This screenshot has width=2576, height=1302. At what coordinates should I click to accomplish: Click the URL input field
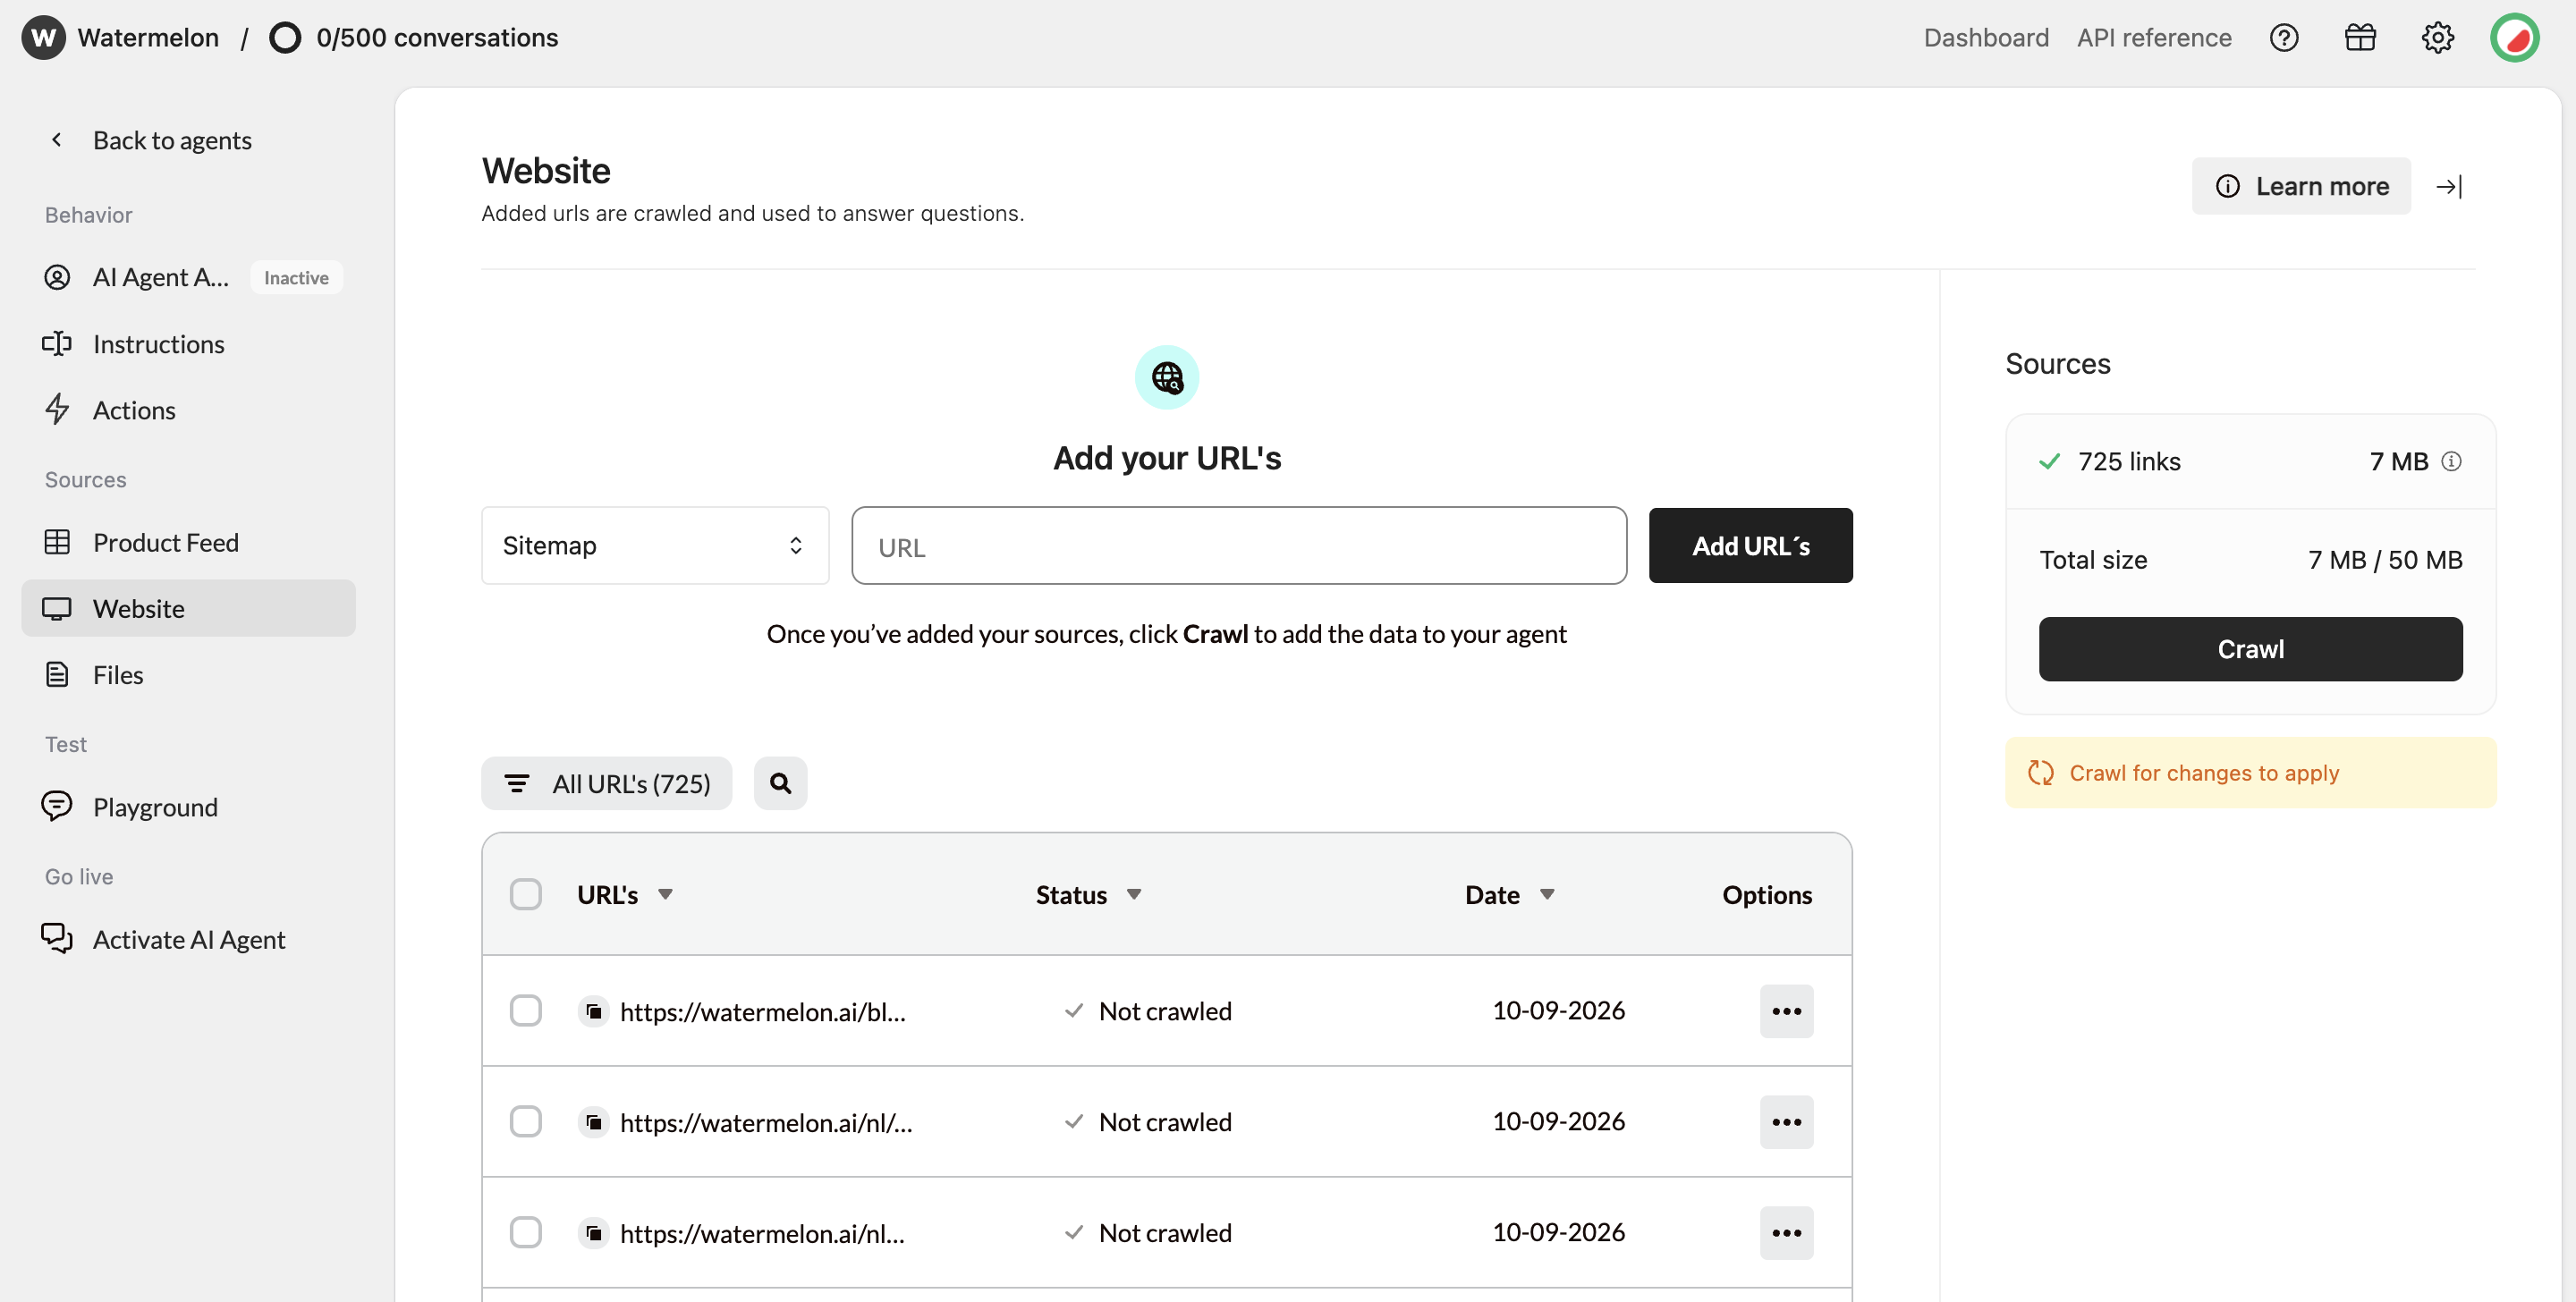coord(1239,546)
